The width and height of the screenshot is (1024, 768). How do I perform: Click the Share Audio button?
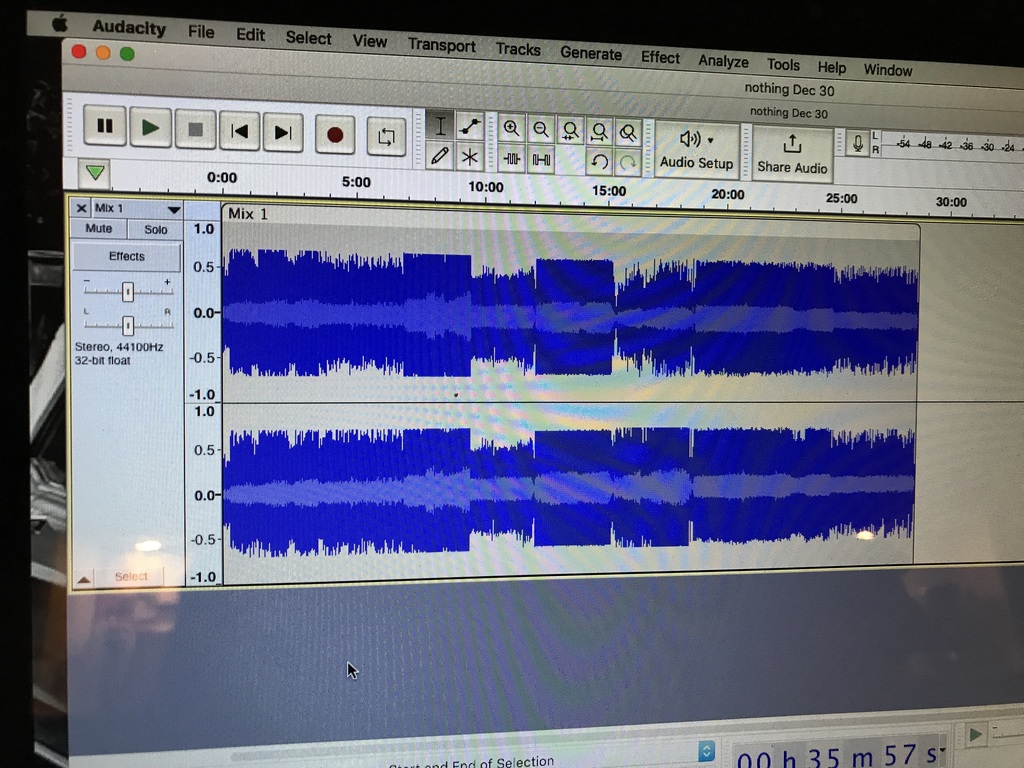point(792,154)
